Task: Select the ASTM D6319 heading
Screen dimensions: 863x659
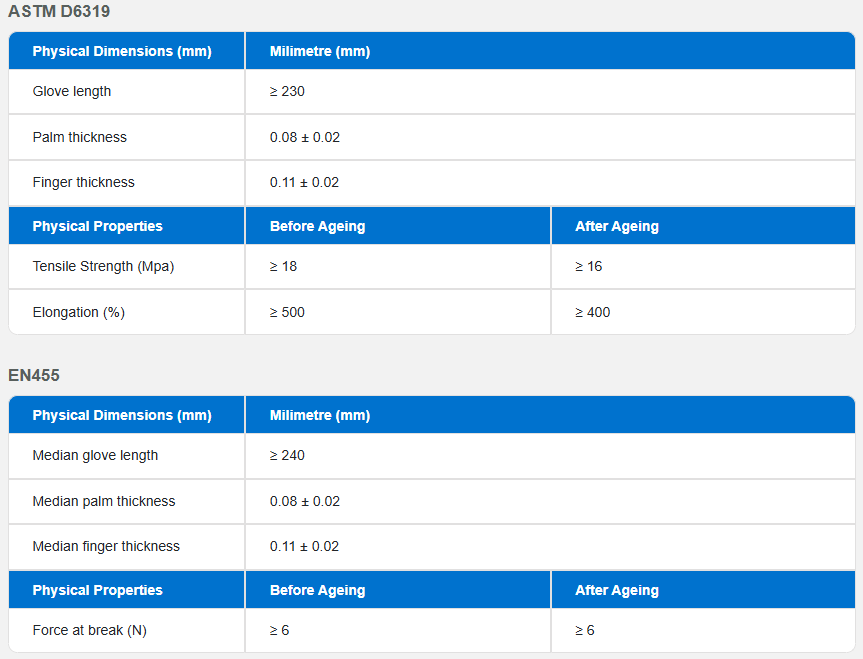Action: point(59,11)
